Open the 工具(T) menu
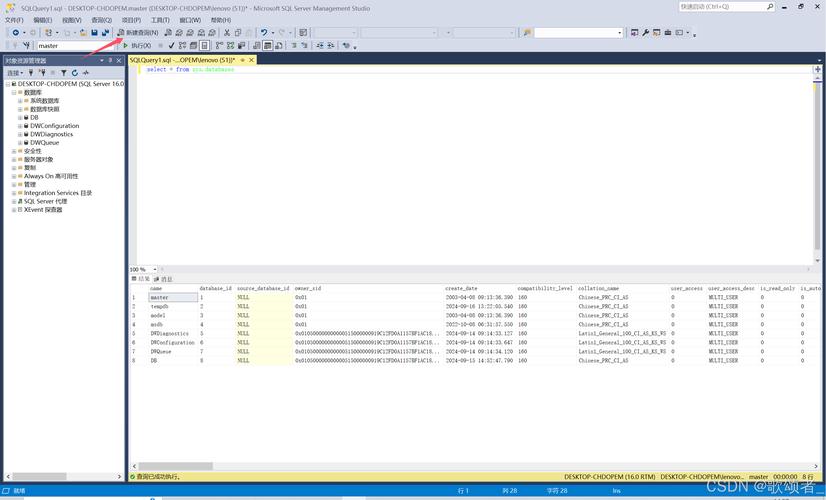Screen dimensions: 826x500 (x=160, y=20)
